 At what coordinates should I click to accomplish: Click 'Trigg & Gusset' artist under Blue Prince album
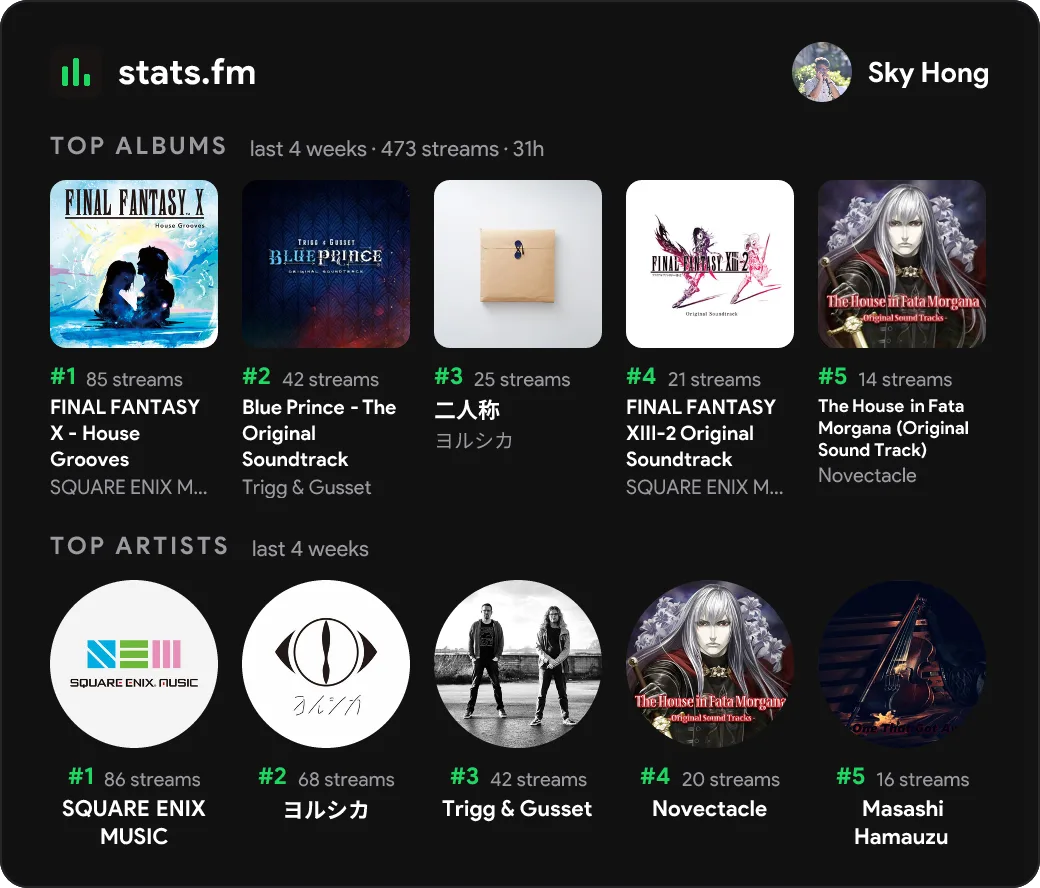click(x=306, y=487)
